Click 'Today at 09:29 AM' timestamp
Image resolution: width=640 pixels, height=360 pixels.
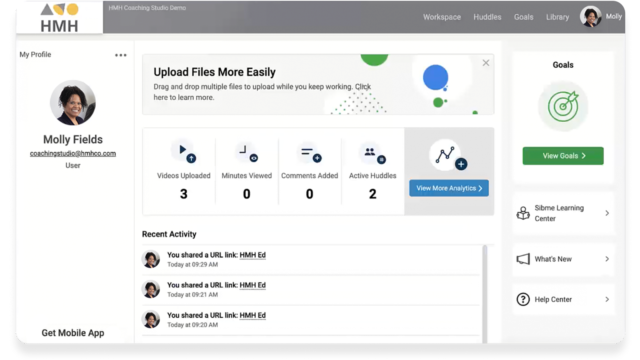tap(193, 264)
